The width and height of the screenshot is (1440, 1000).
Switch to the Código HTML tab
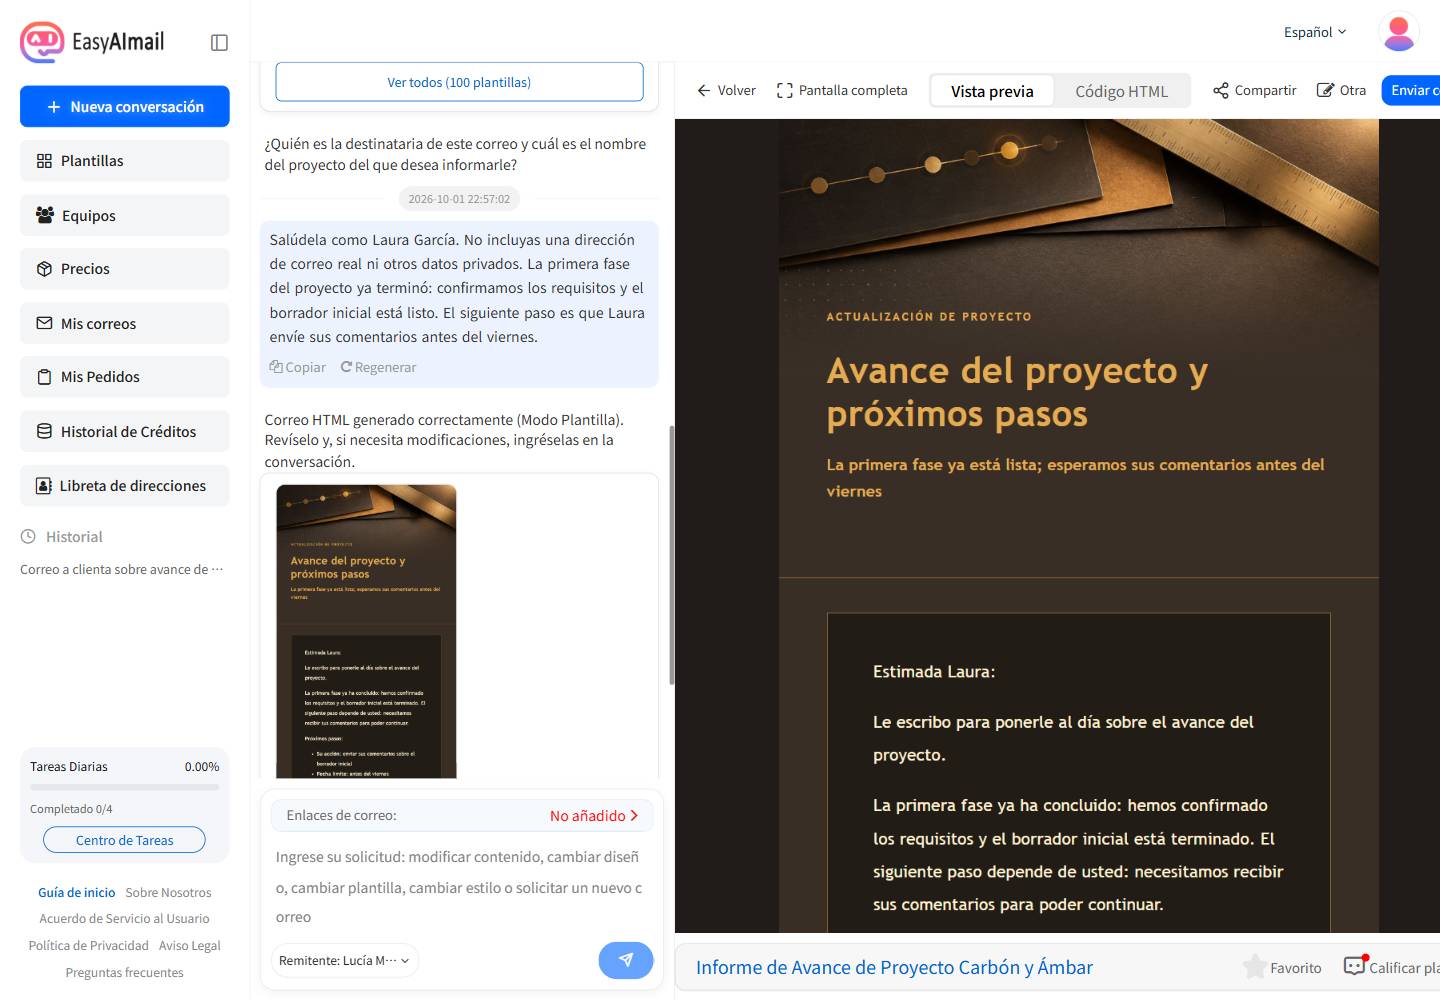tap(1121, 91)
